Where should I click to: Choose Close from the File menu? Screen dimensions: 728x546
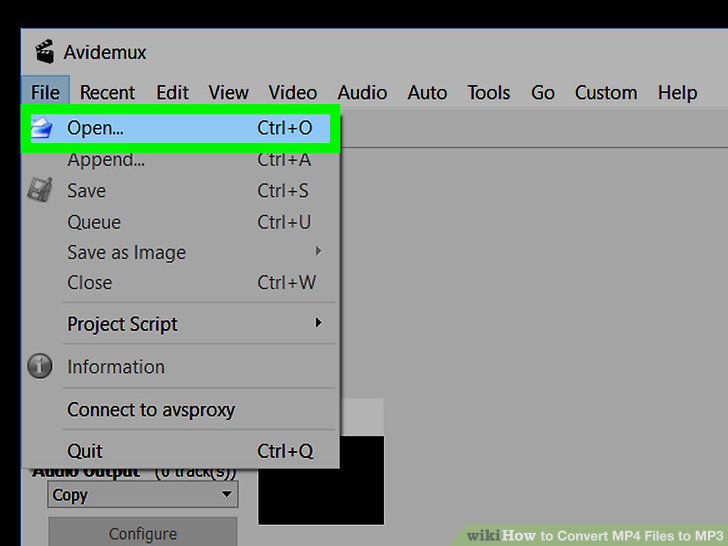(x=90, y=283)
